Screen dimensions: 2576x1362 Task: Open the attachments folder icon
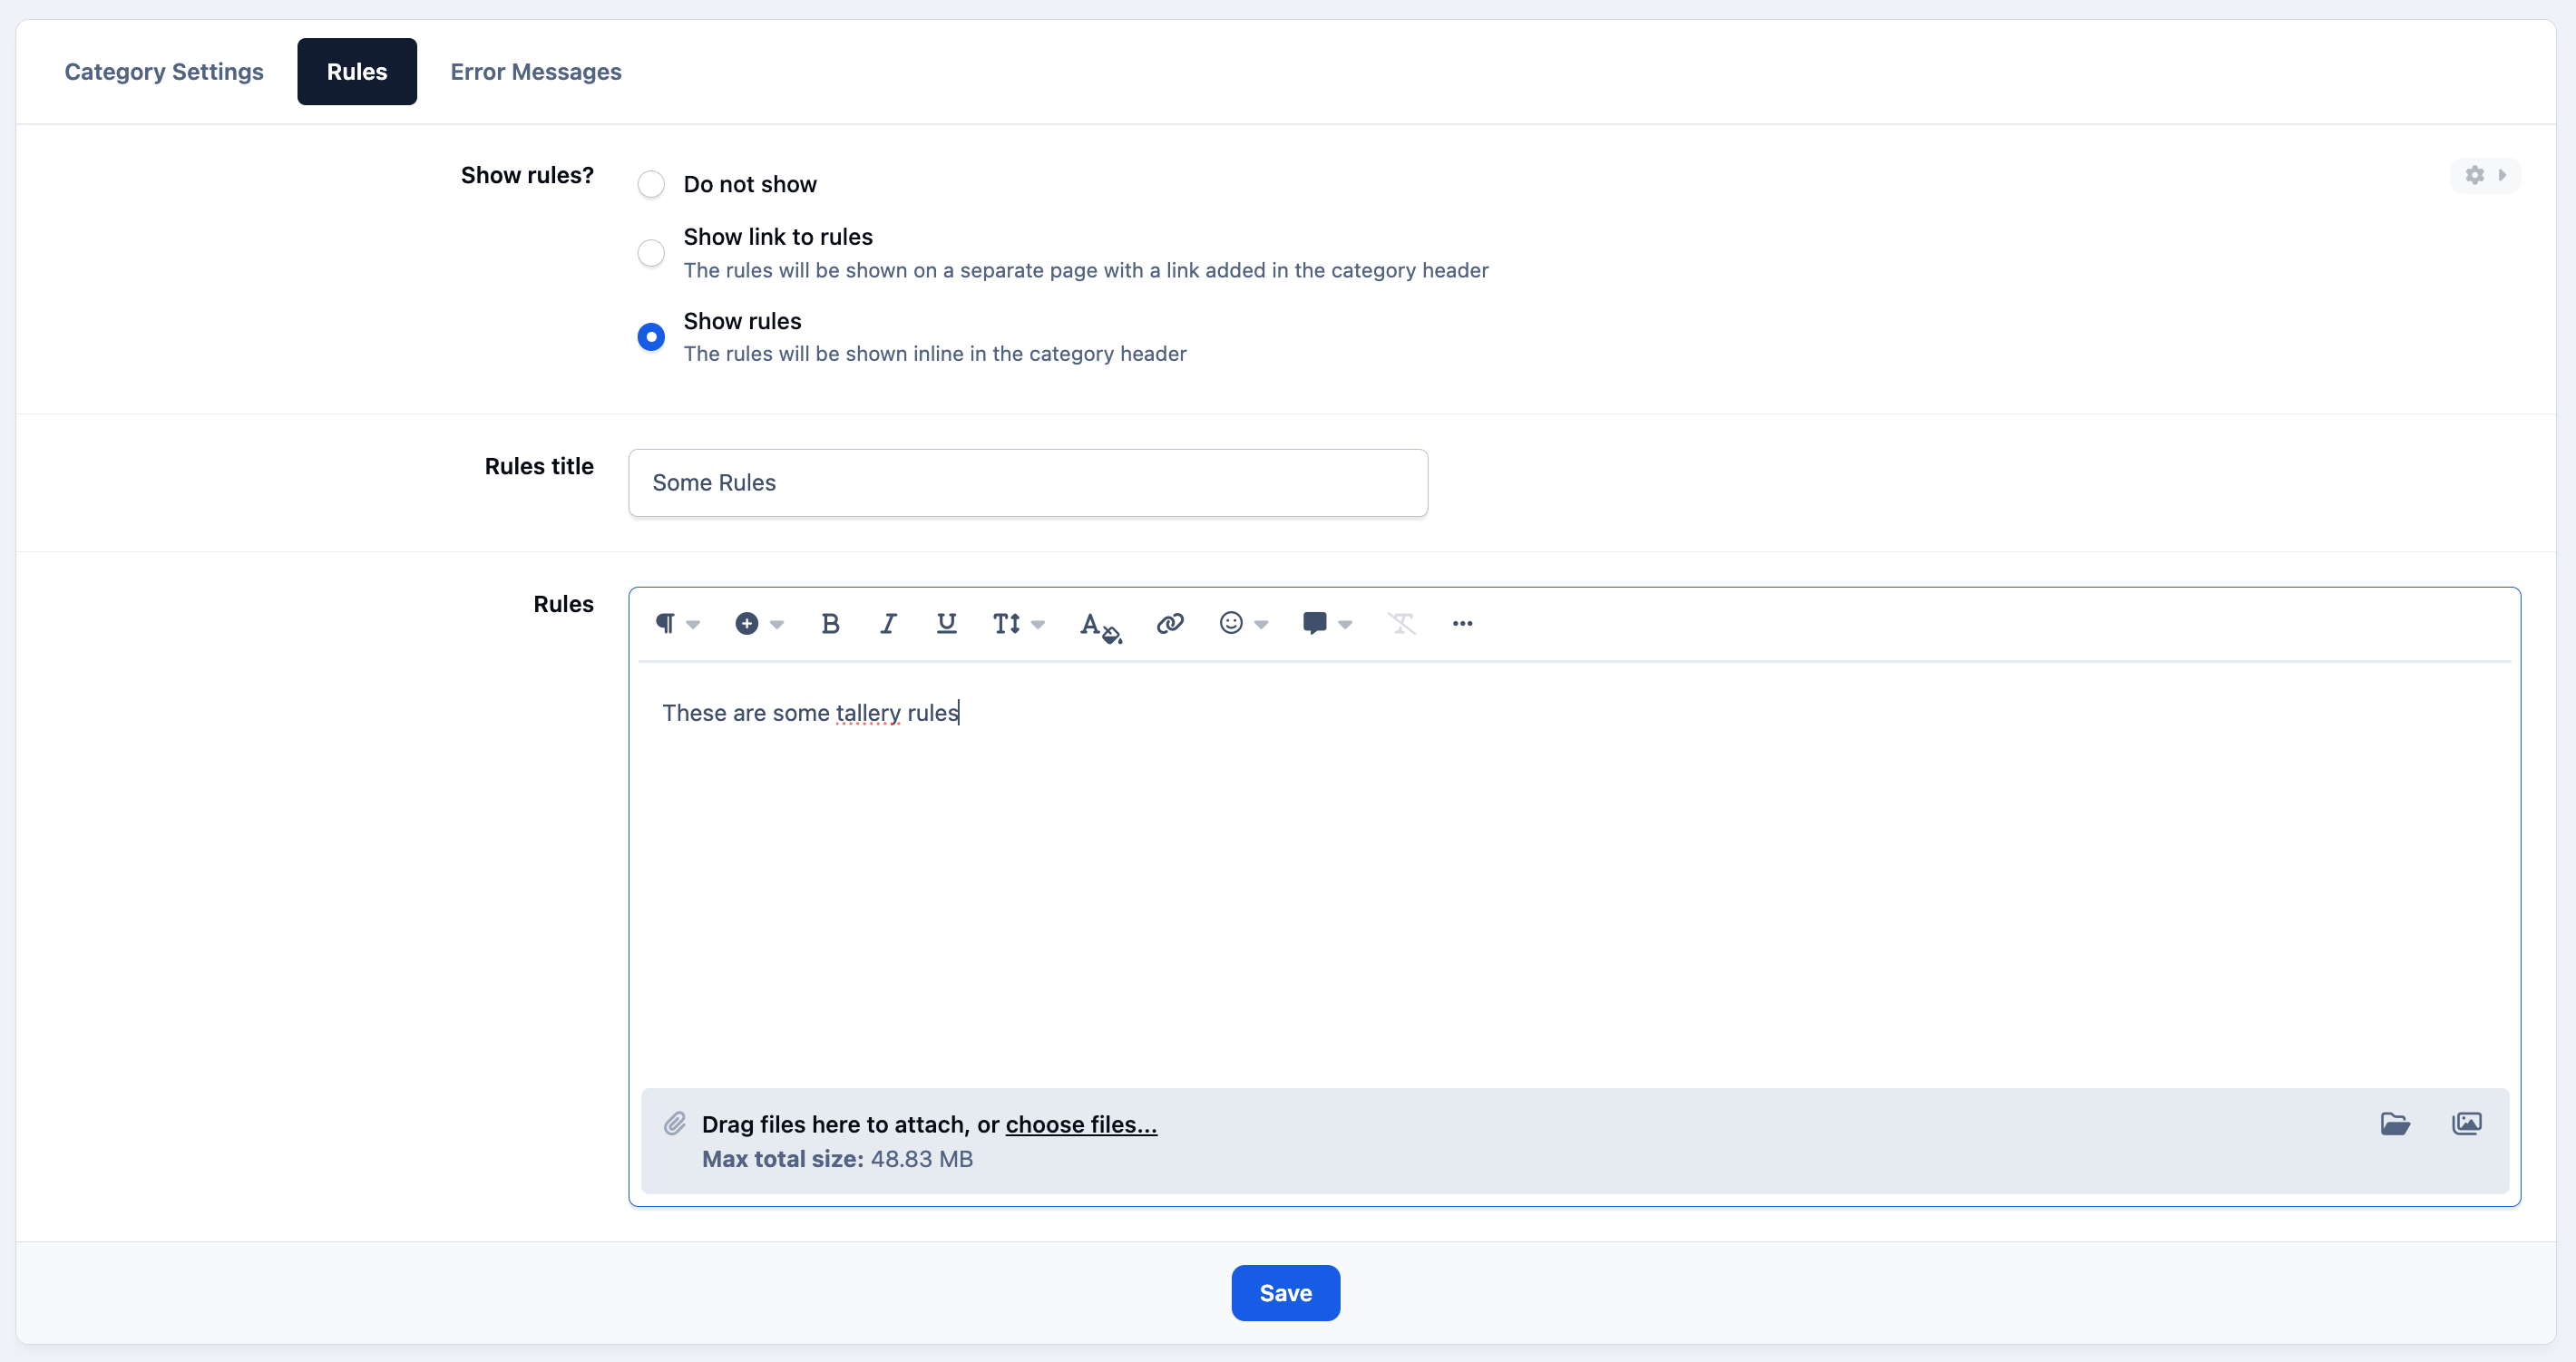click(x=2395, y=1124)
